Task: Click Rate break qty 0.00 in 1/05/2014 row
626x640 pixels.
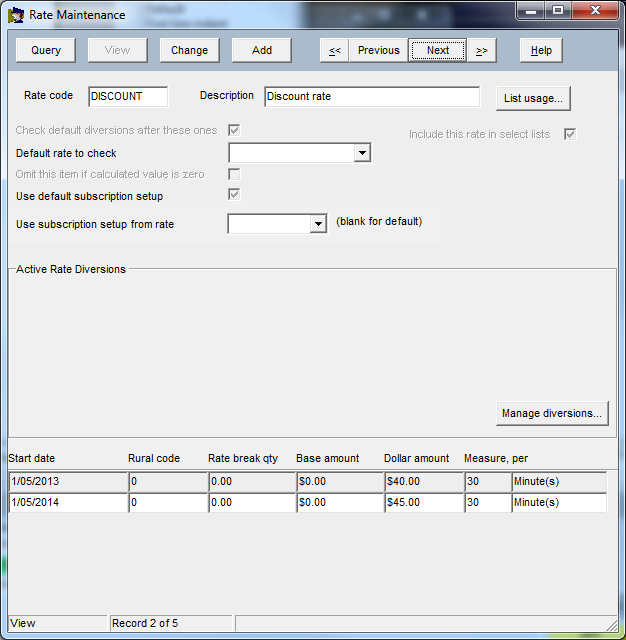Action: [252, 502]
